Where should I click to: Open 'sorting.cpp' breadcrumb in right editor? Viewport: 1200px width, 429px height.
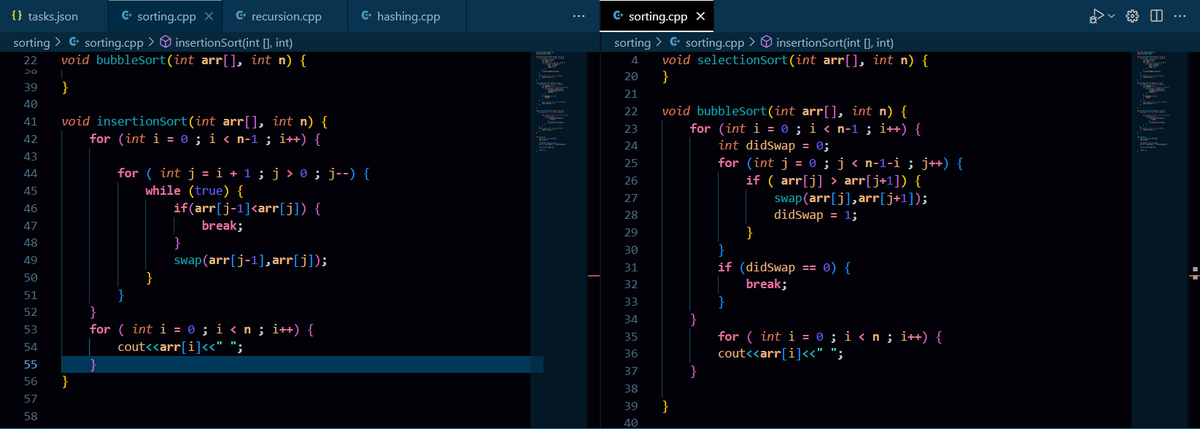point(716,43)
